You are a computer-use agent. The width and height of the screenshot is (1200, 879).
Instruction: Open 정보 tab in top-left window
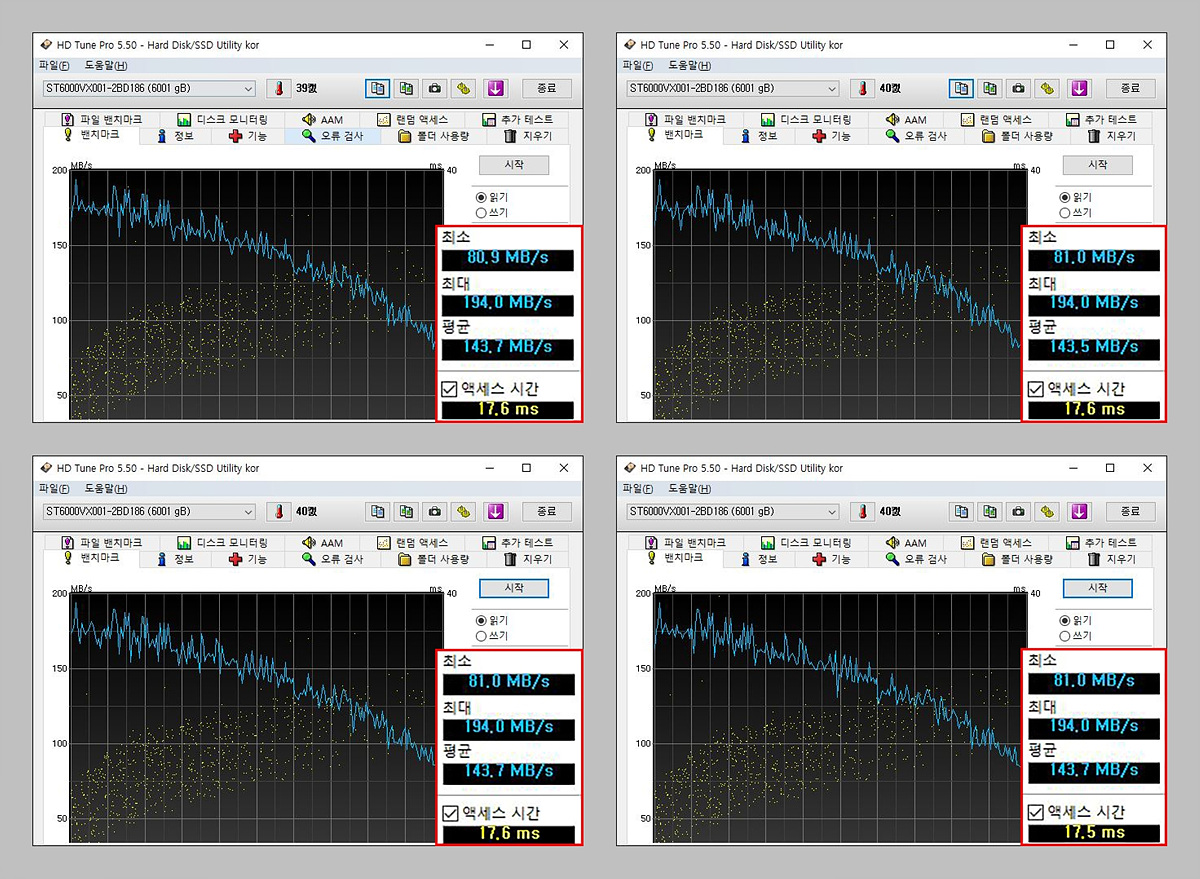tap(175, 136)
